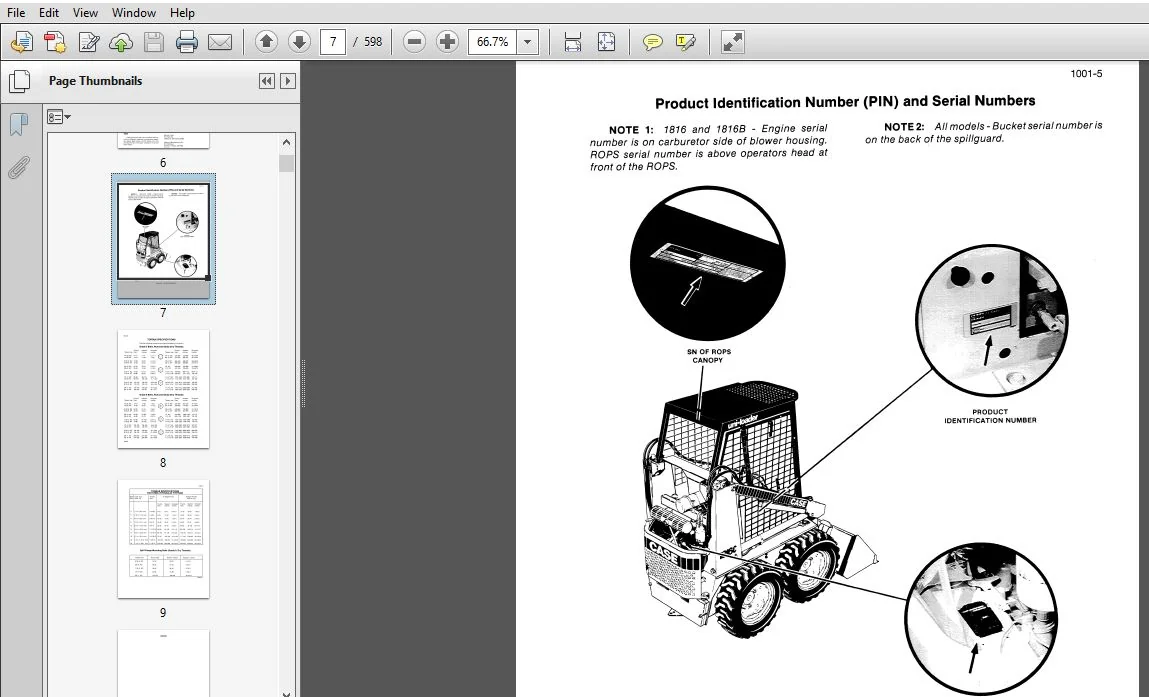Open the Bookmarks panel
The image size is (1149, 697).
pyautogui.click(x=19, y=125)
